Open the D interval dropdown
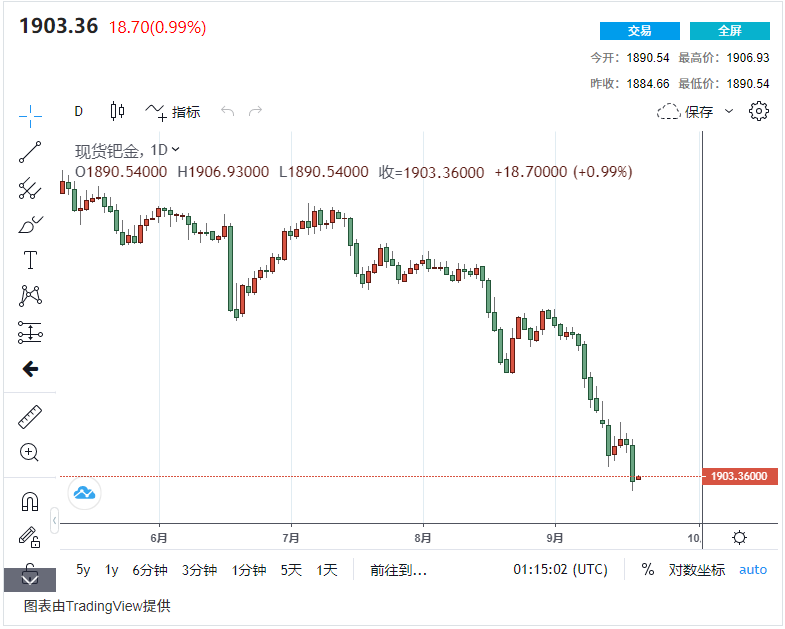Image resolution: width=785 pixels, height=629 pixels. coord(79,111)
